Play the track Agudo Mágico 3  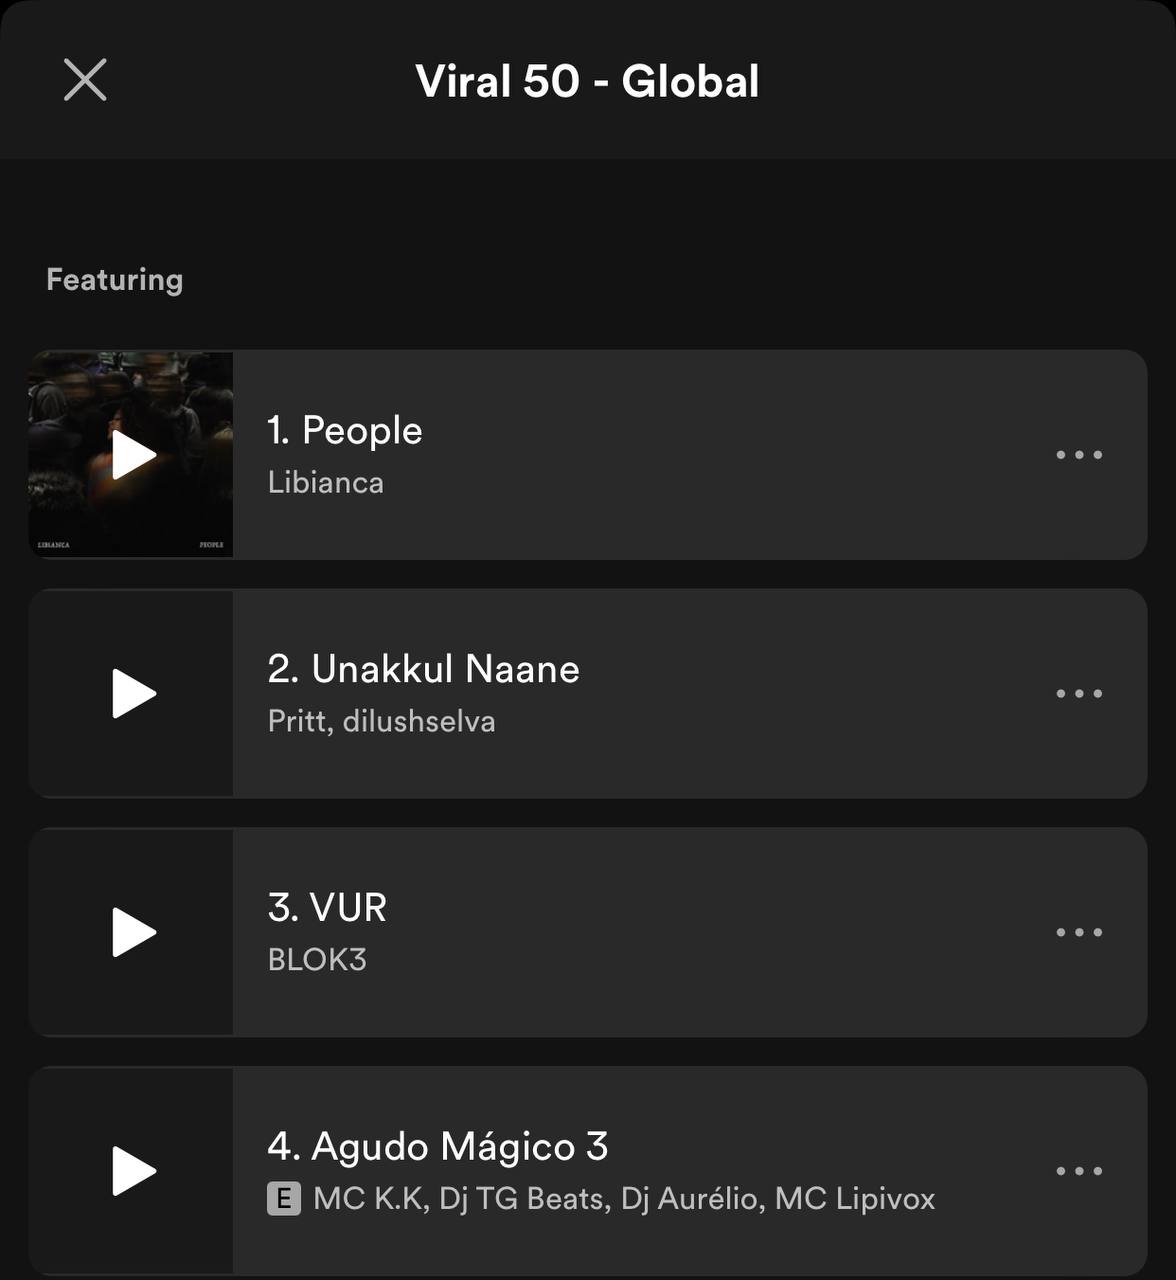pyautogui.click(x=133, y=1171)
